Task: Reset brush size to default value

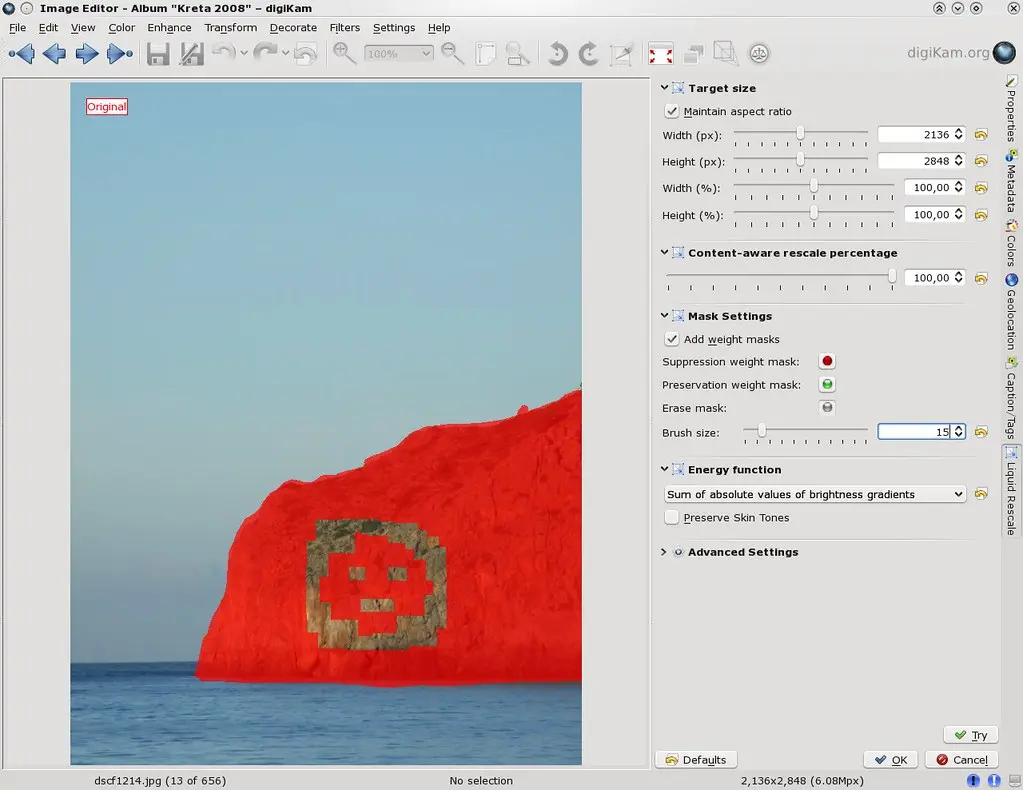Action: tap(981, 432)
